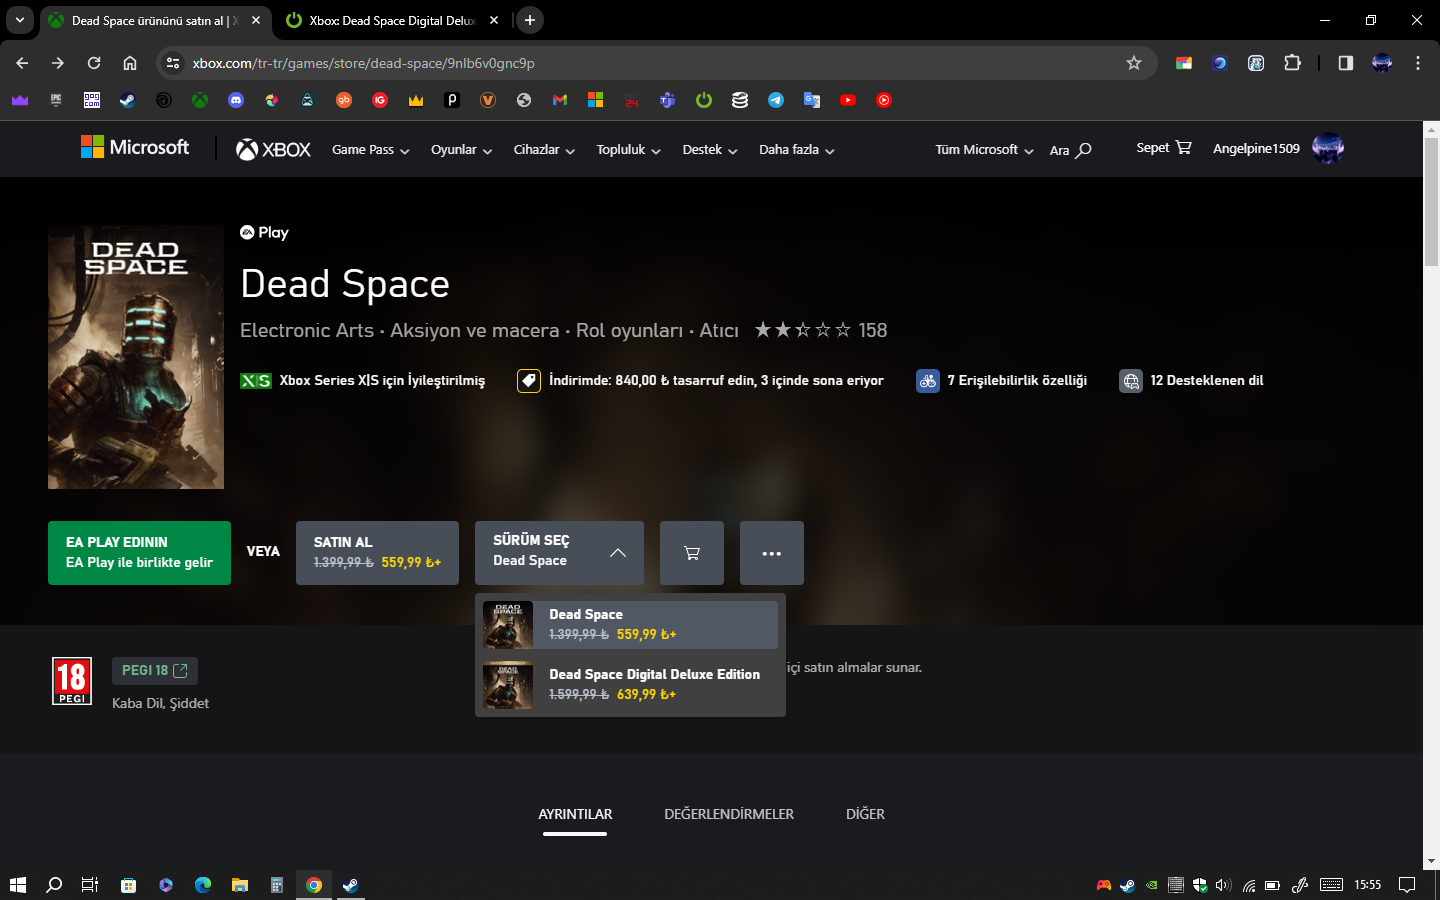The width and height of the screenshot is (1440, 900).
Task: Click the Microsoft four-square logo bookmark
Action: [x=596, y=100]
